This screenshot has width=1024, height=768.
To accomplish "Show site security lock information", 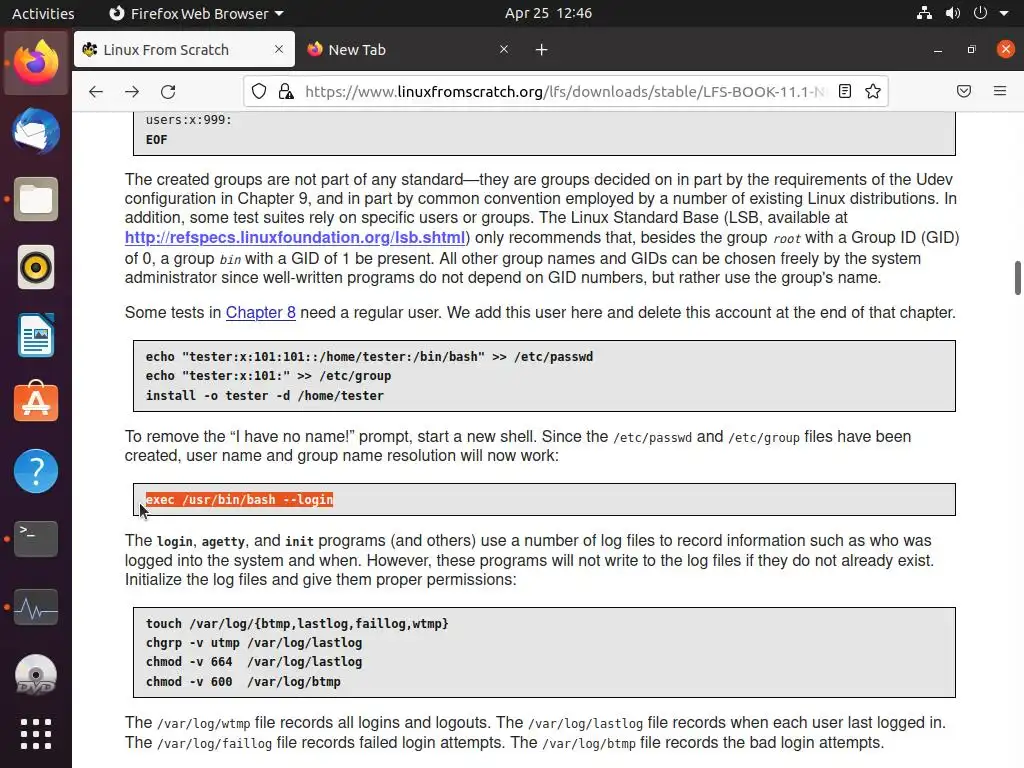I will (x=286, y=91).
